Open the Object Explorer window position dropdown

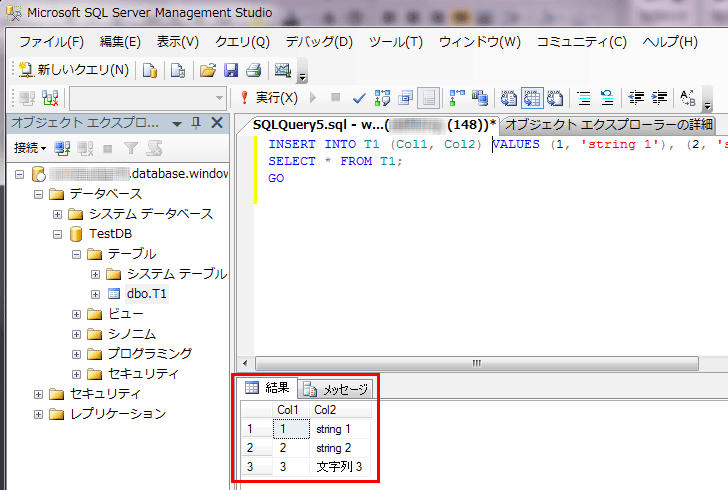pos(176,124)
